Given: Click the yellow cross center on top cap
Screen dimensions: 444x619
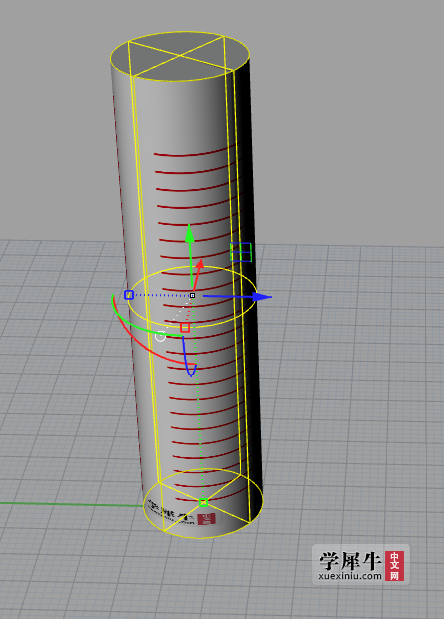Looking at the screenshot, I should pos(180,56).
